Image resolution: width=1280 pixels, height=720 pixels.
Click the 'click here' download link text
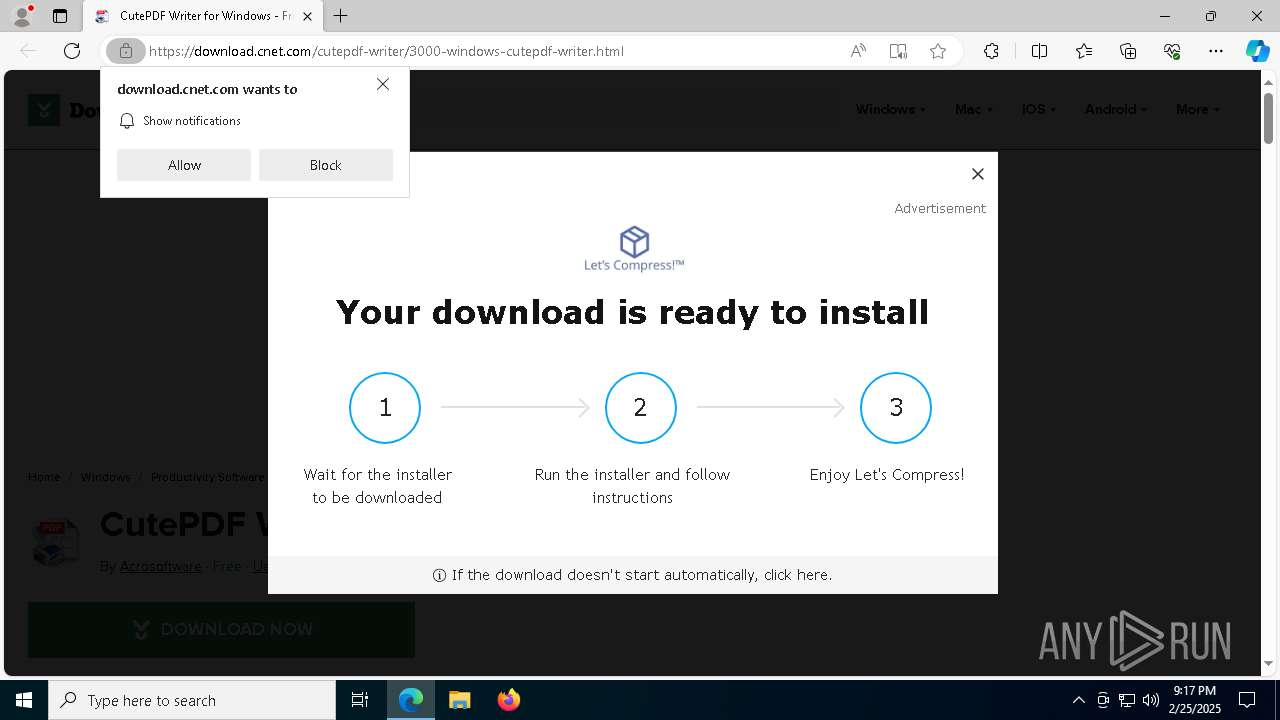(x=798, y=575)
